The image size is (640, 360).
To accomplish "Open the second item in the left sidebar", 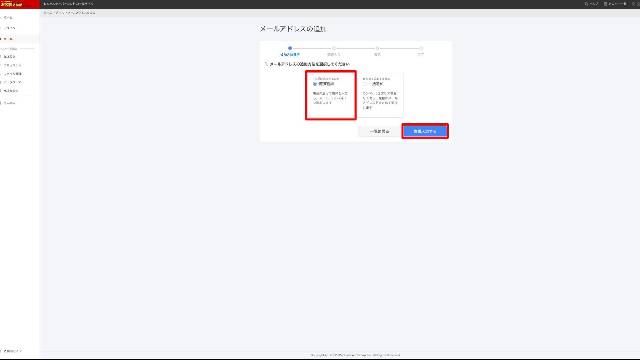I will coord(9,28).
